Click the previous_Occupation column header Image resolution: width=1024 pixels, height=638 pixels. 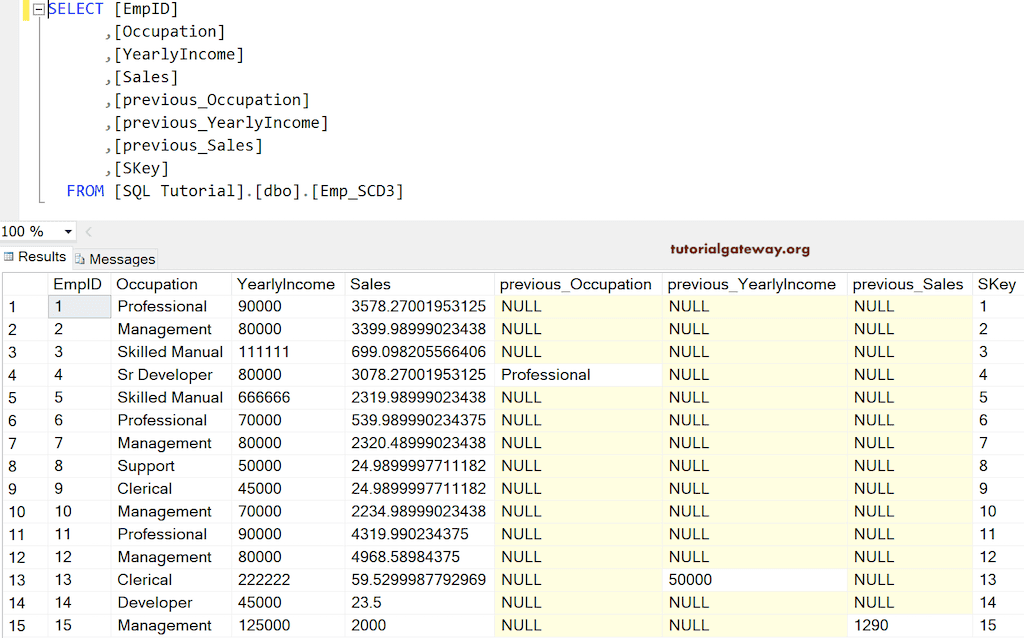click(576, 284)
